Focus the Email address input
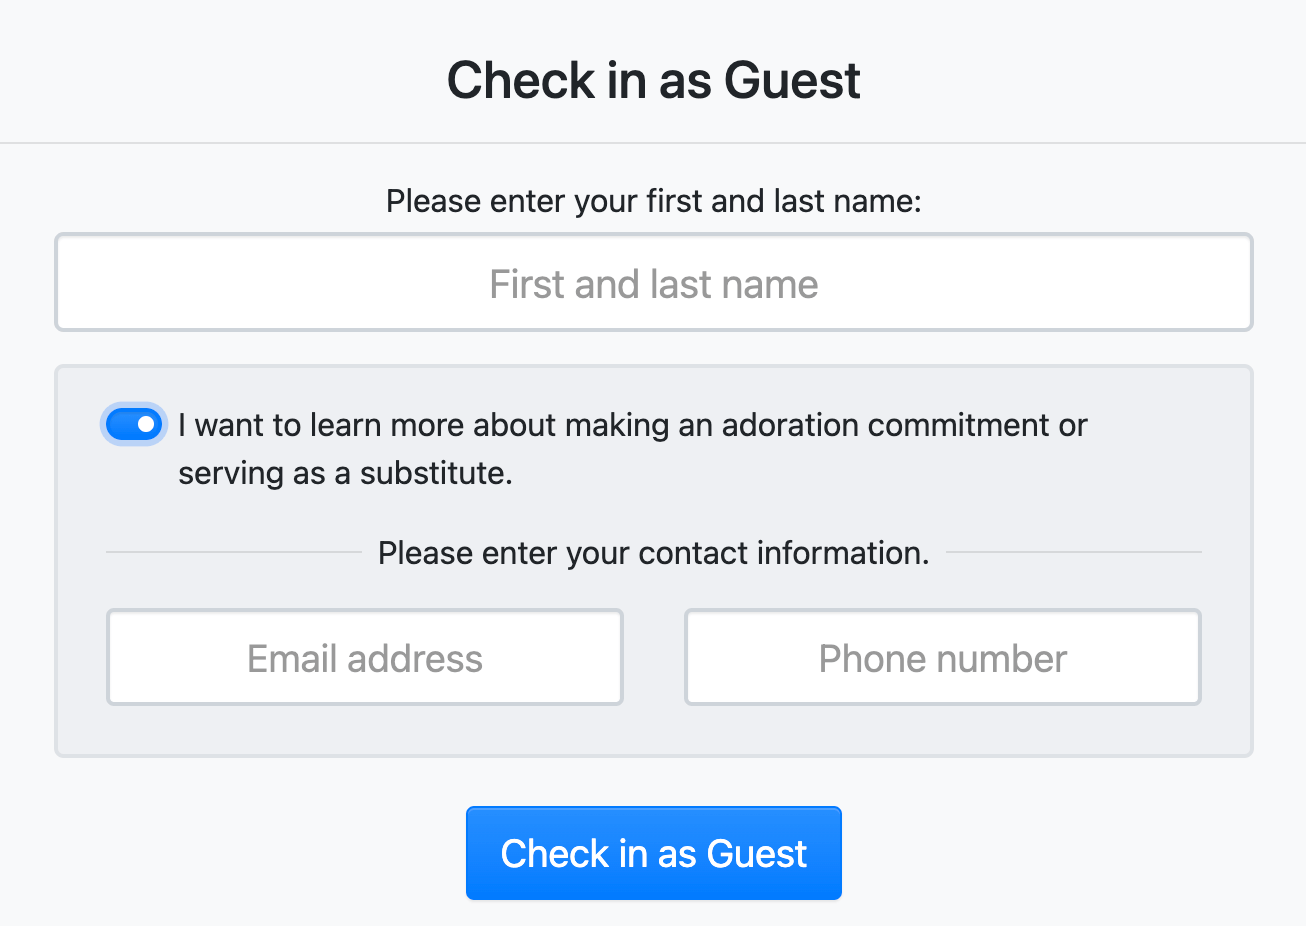 tap(365, 658)
